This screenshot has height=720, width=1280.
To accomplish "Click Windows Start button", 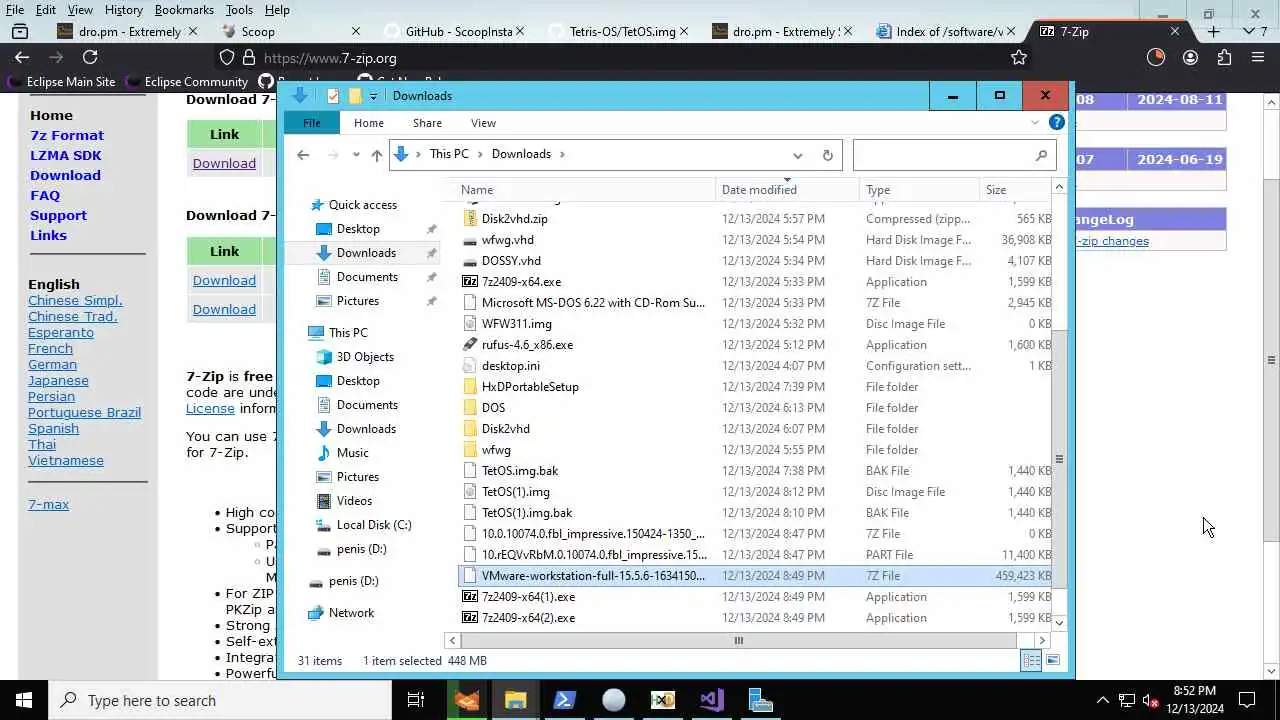I will pos(24,700).
